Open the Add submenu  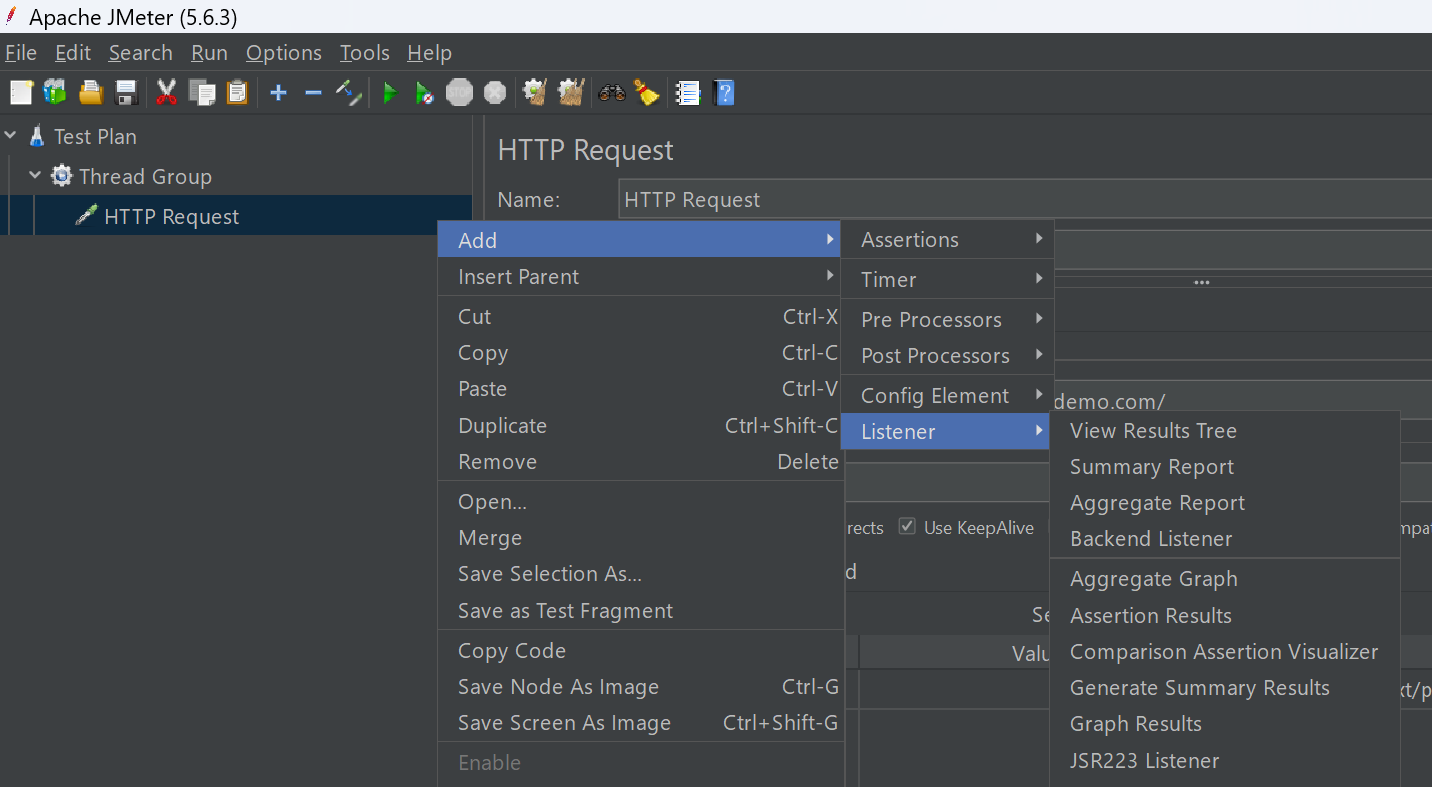click(x=640, y=240)
